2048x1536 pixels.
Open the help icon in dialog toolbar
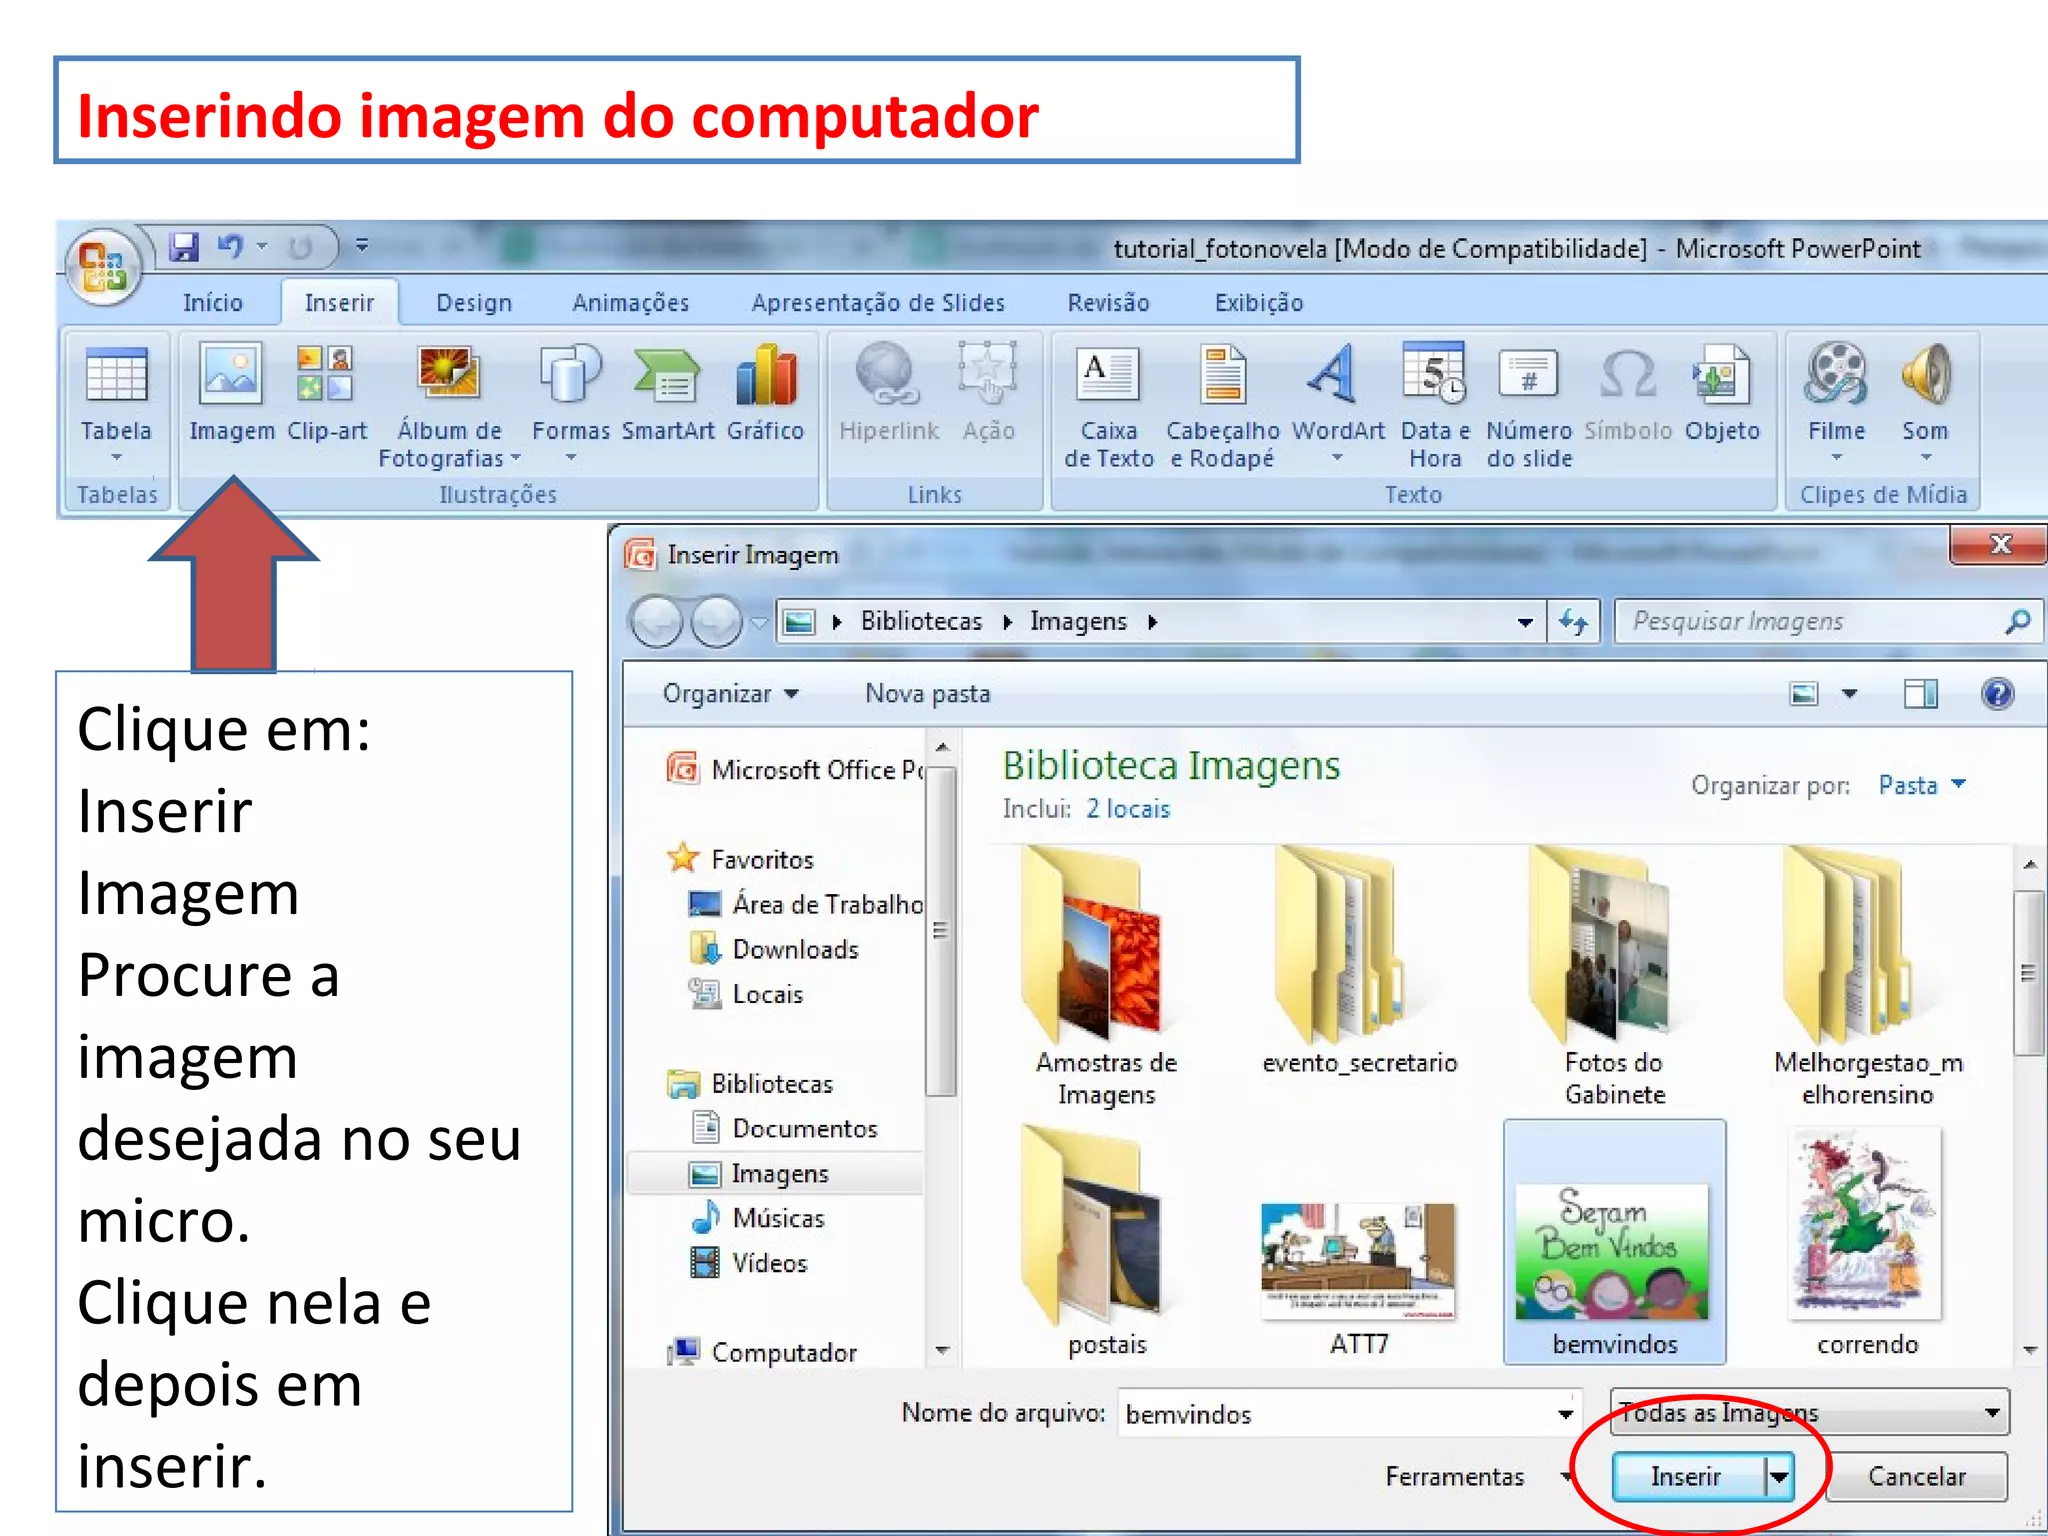[x=1997, y=693]
